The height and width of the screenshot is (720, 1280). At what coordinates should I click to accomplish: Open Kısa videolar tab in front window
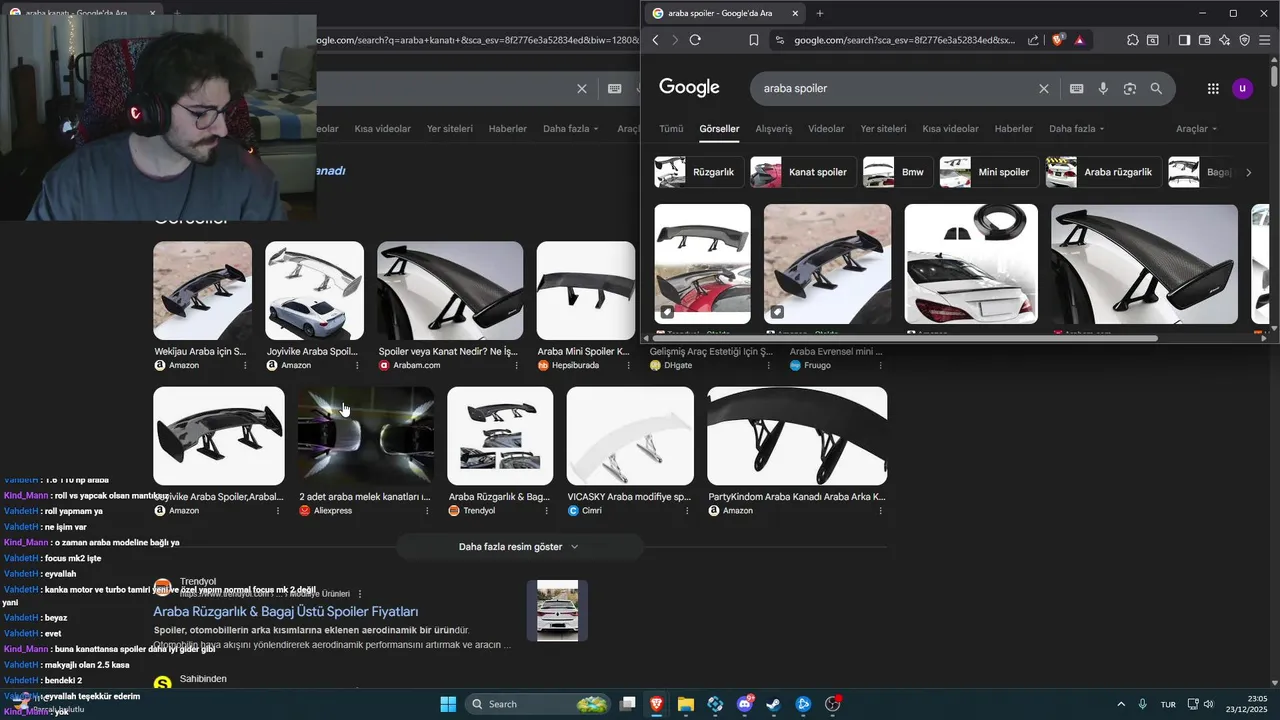(x=950, y=129)
